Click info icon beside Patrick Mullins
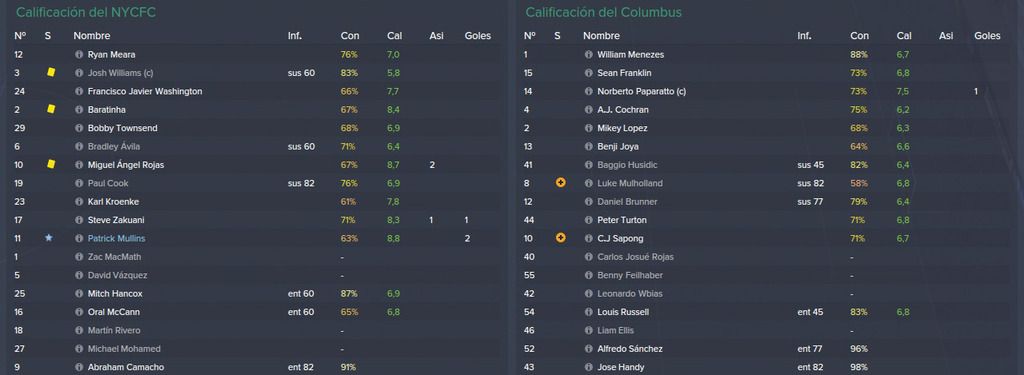 (79, 238)
